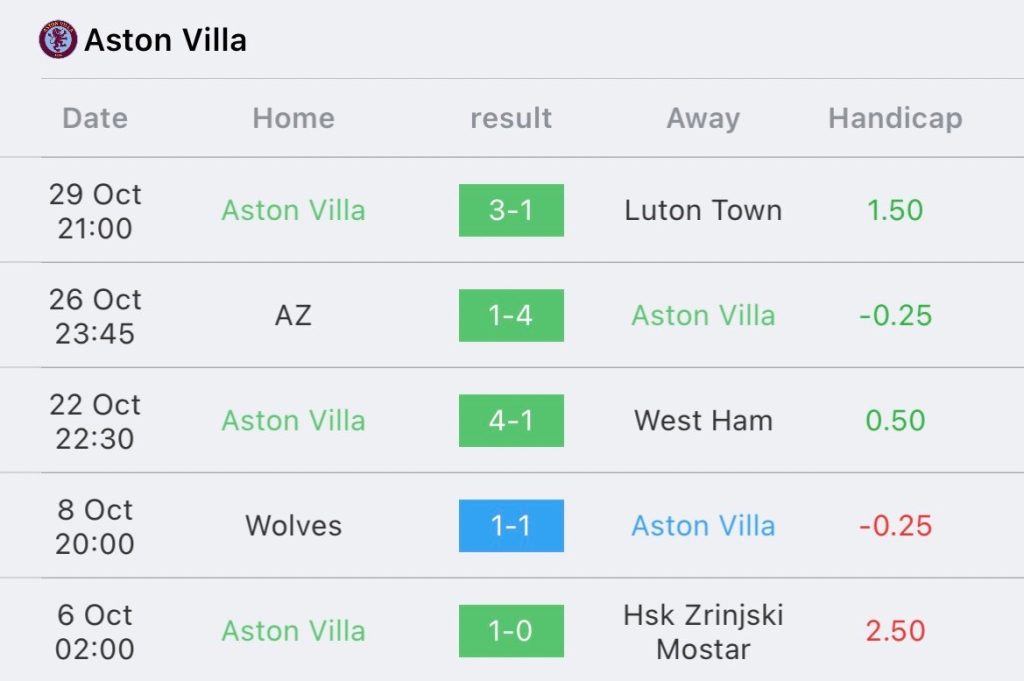Viewport: 1024px width, 681px height.
Task: Open the Aston Villa title heading
Action: (165, 40)
